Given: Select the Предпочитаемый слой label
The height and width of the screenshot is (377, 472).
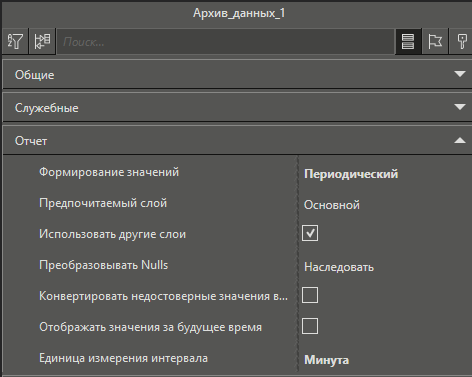Looking at the screenshot, I should pyautogui.click(x=103, y=203).
